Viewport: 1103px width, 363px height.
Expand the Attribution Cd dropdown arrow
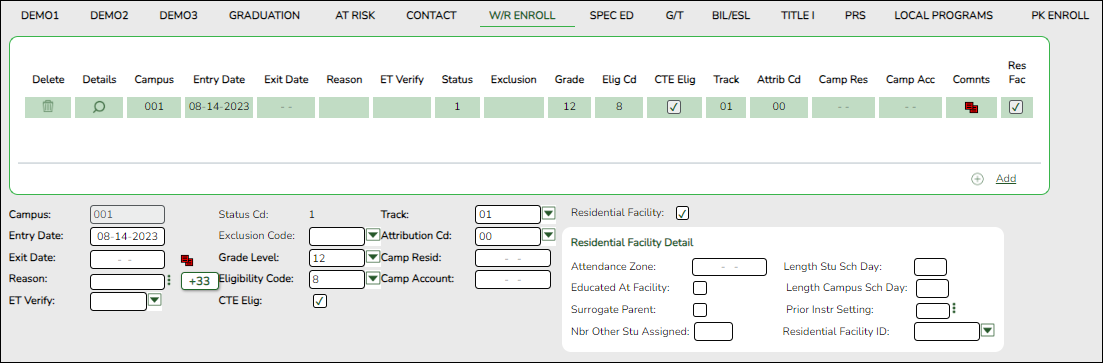coord(549,234)
